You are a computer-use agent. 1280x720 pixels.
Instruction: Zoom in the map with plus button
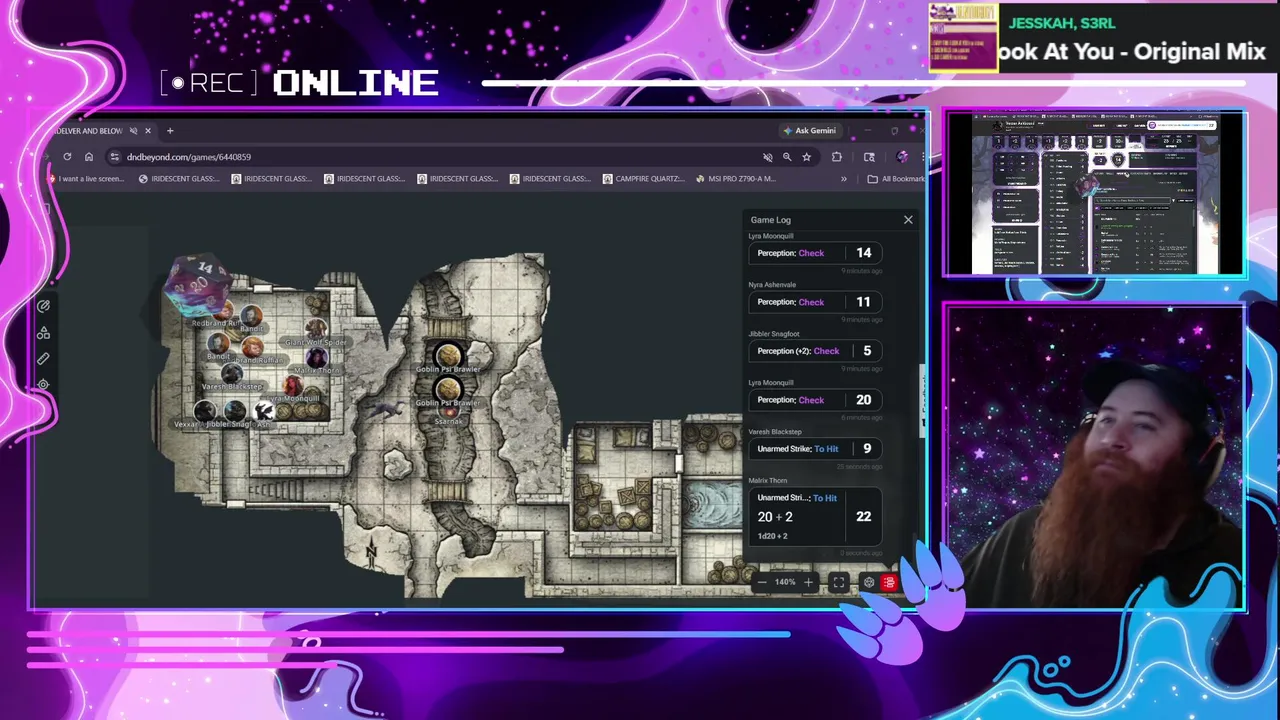point(808,582)
